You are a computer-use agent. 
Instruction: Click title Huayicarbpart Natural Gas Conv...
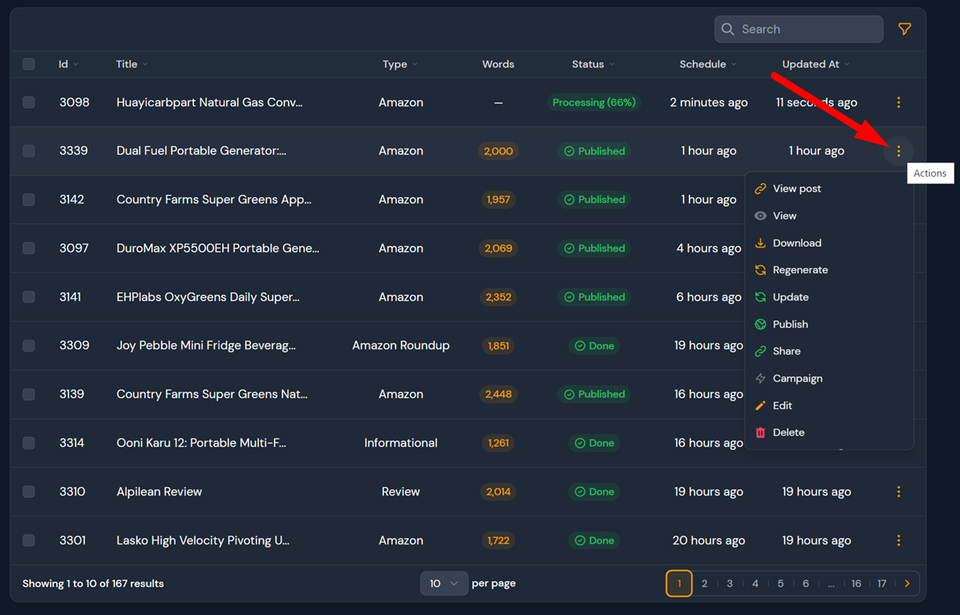tap(209, 102)
